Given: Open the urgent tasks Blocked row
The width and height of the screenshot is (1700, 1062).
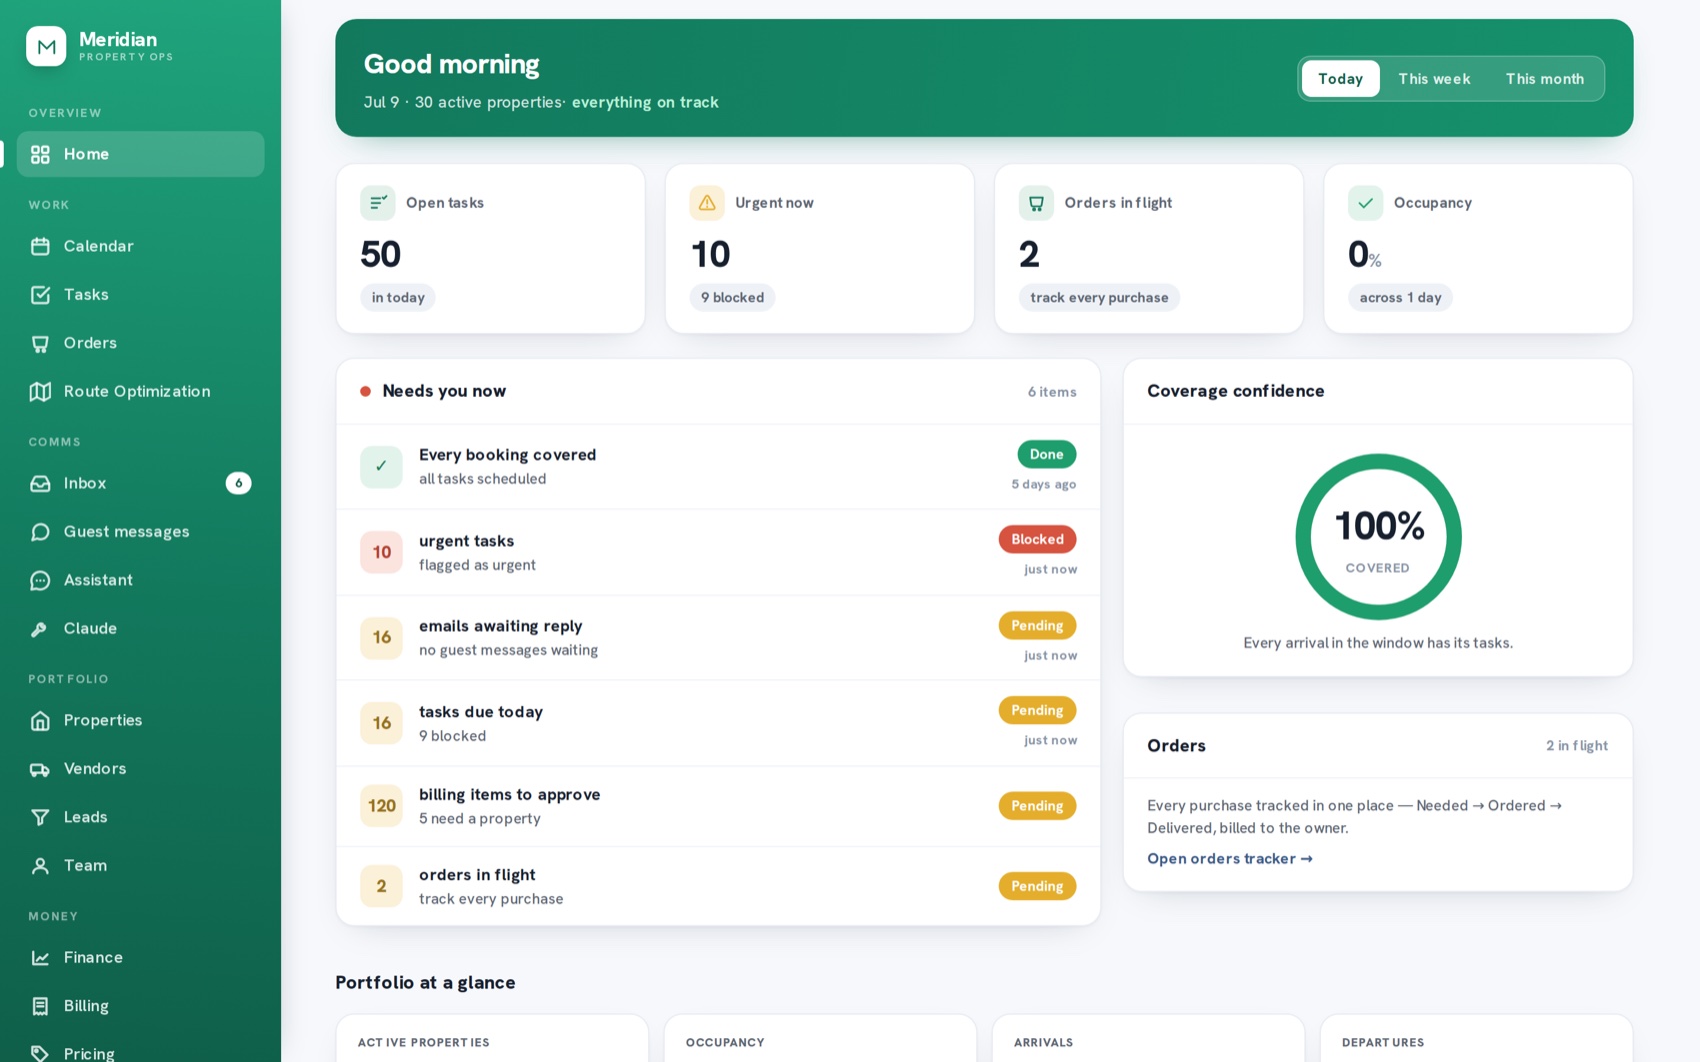Looking at the screenshot, I should pyautogui.click(x=718, y=552).
